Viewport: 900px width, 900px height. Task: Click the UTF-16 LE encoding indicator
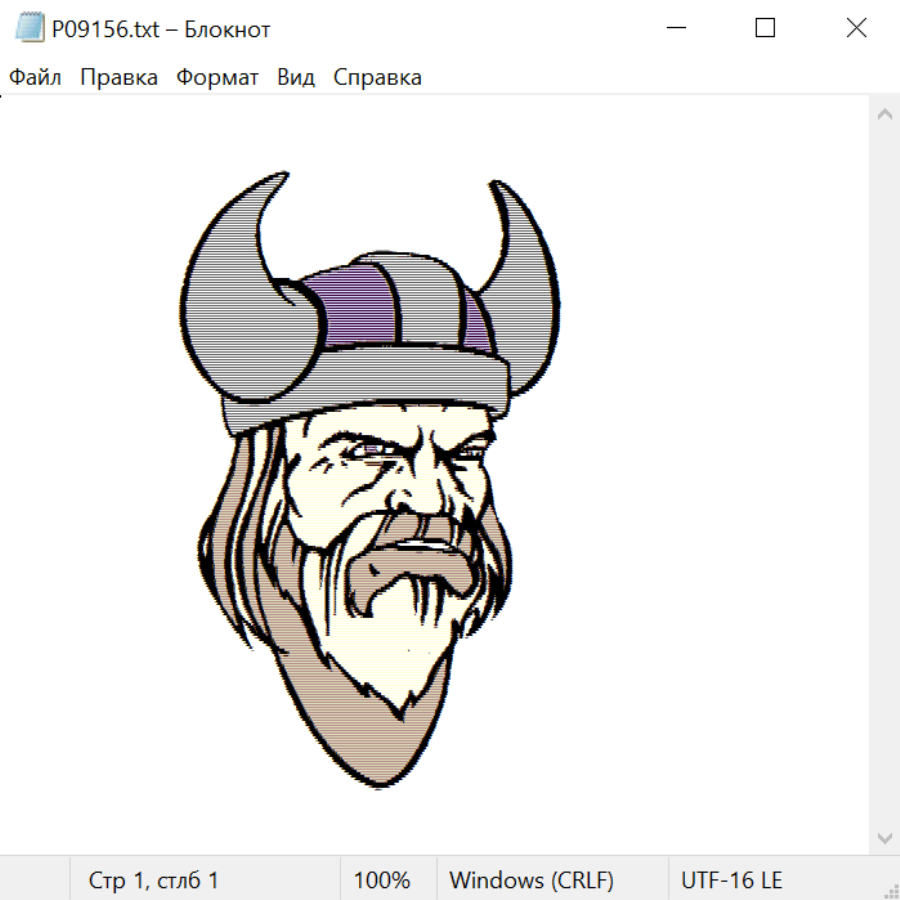(731, 880)
